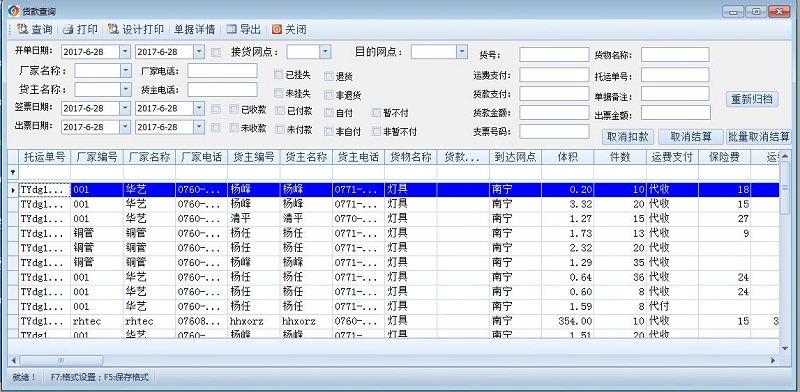The image size is (800, 392).
Task: Click the 出票金额 input field
Action: tap(676, 113)
